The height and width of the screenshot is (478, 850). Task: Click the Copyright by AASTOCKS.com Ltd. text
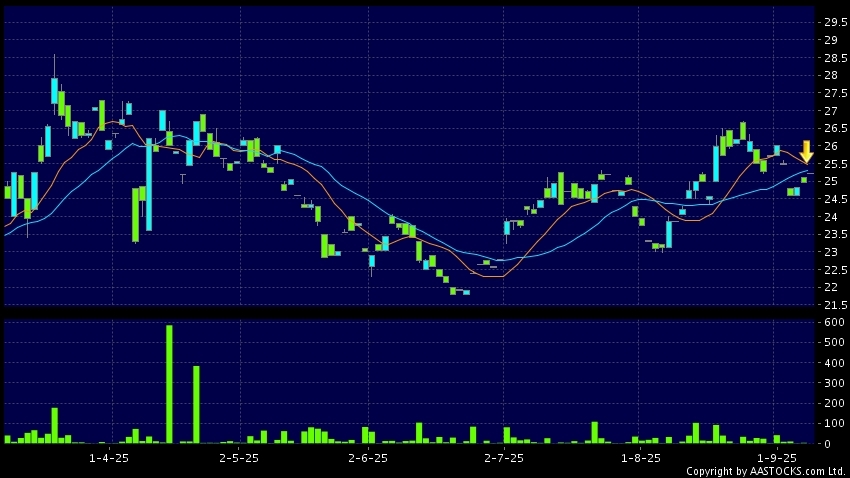(766, 471)
